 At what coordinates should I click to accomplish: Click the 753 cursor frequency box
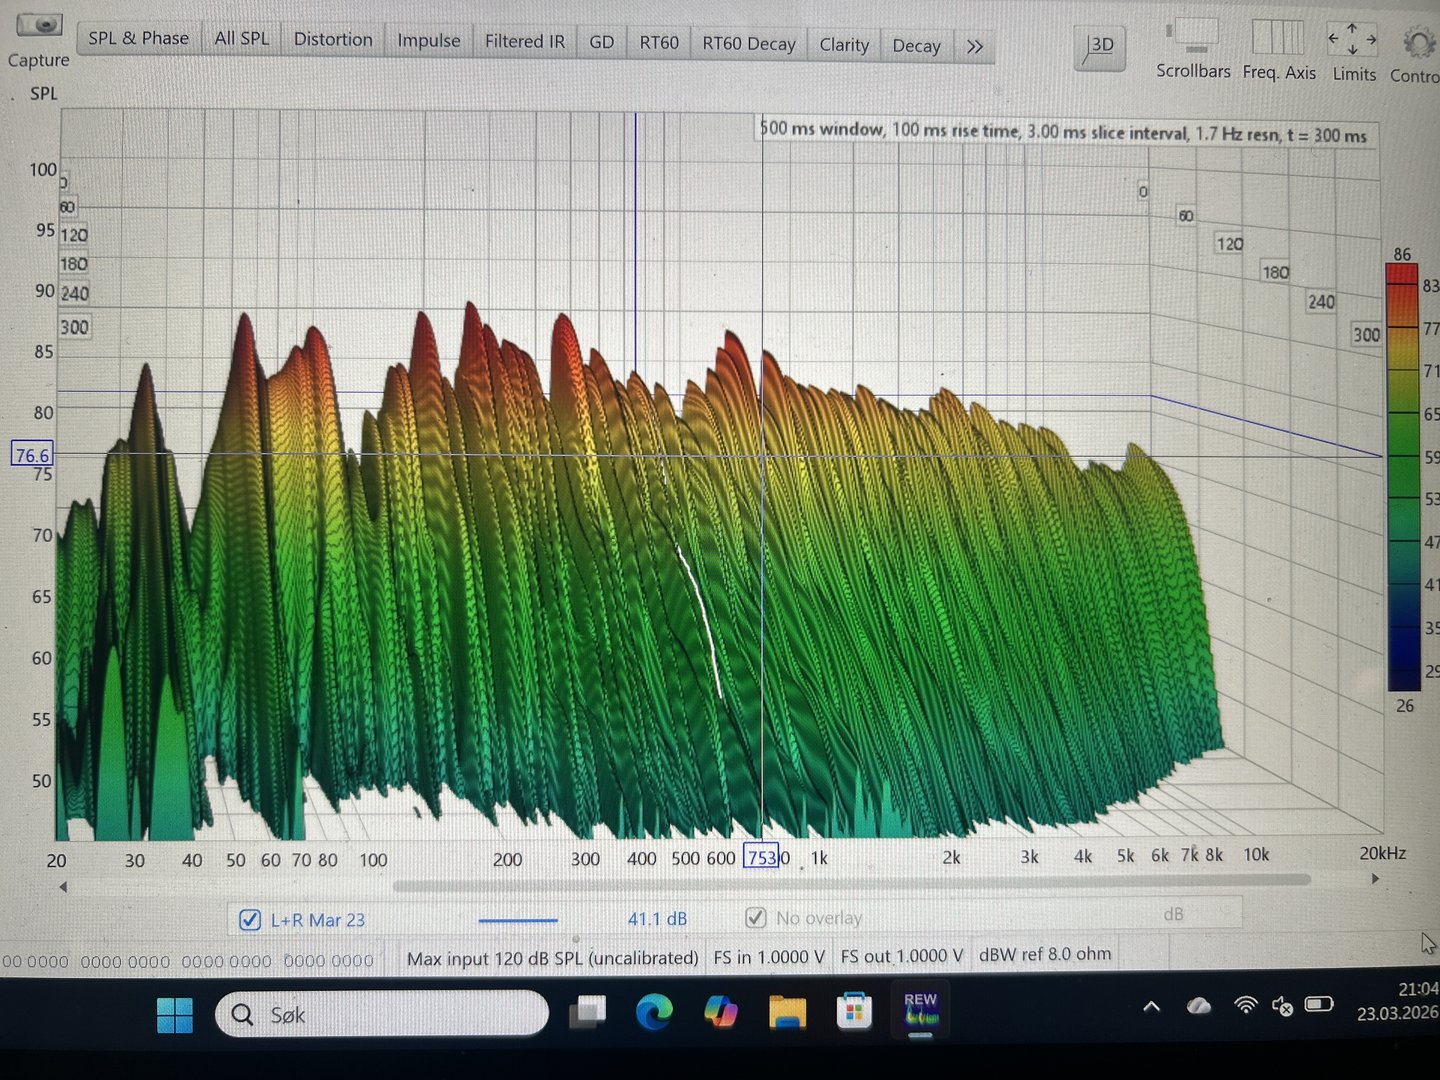click(761, 857)
